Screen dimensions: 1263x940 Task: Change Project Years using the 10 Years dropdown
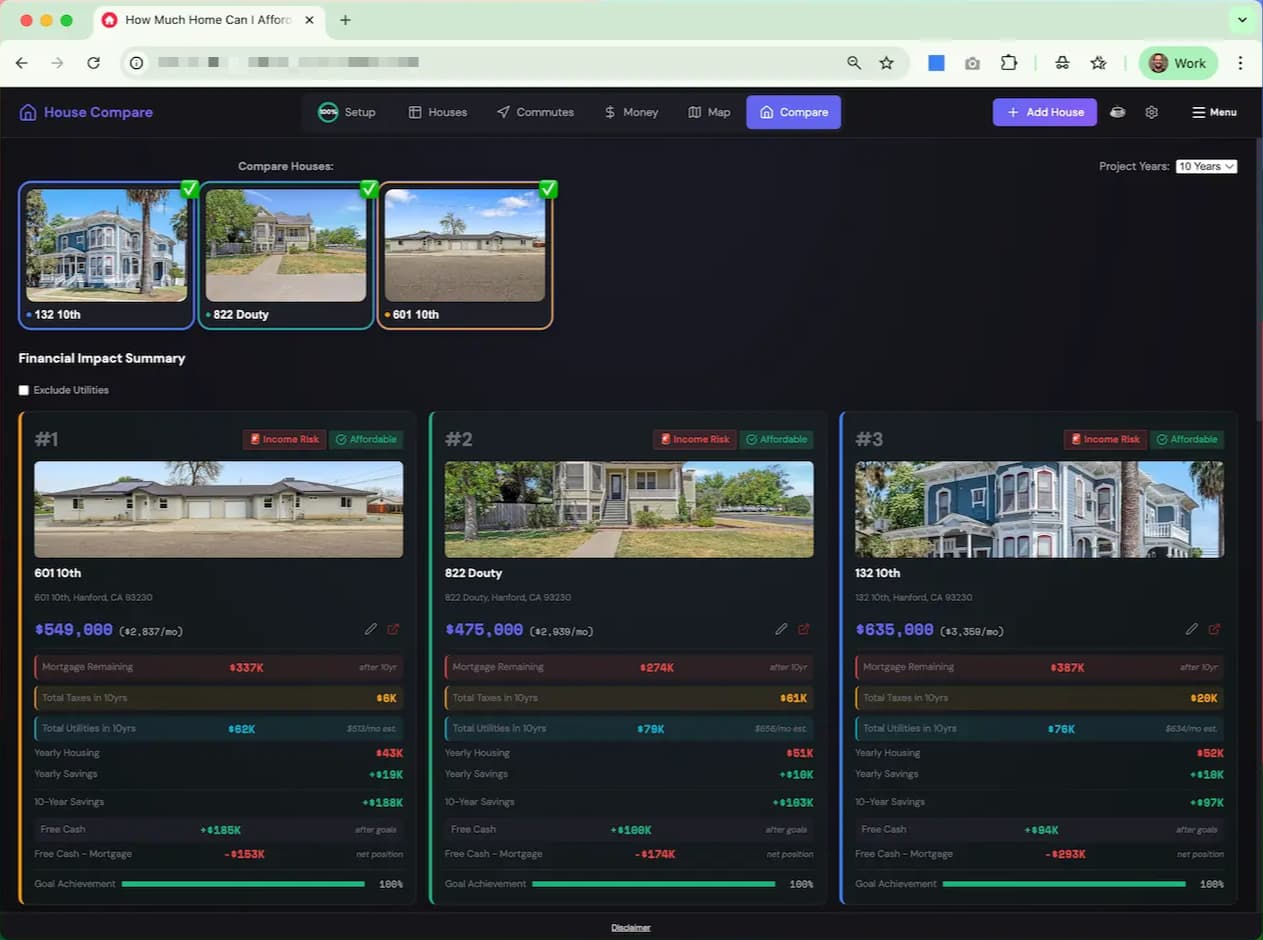(x=1206, y=166)
